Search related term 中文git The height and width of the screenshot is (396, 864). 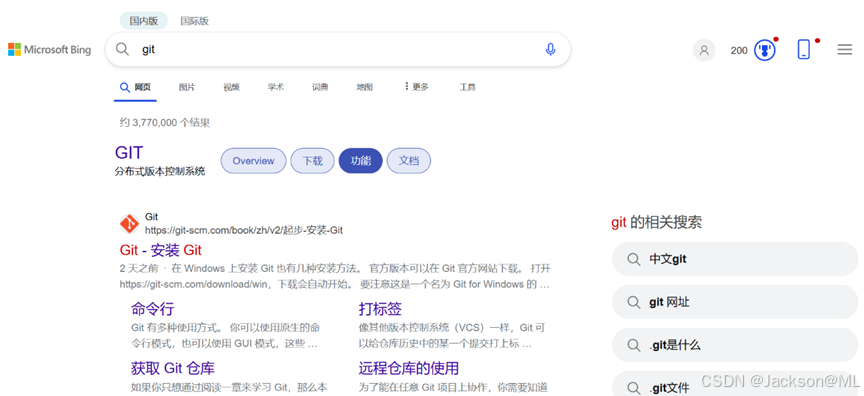pyautogui.click(x=735, y=259)
